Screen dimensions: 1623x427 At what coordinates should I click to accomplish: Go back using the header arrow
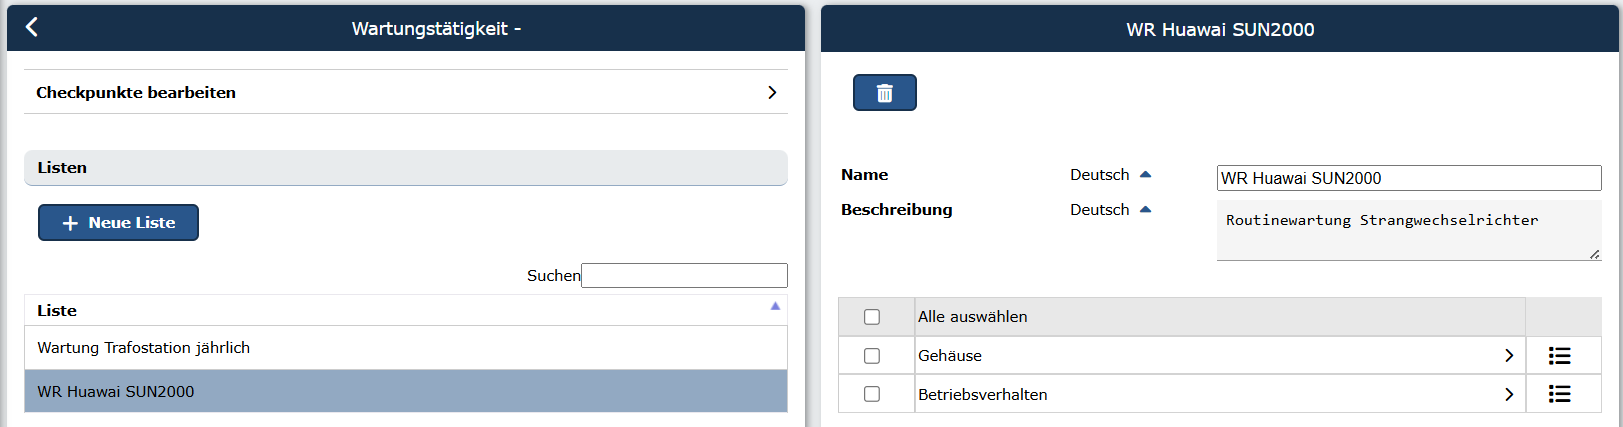pyautogui.click(x=32, y=27)
